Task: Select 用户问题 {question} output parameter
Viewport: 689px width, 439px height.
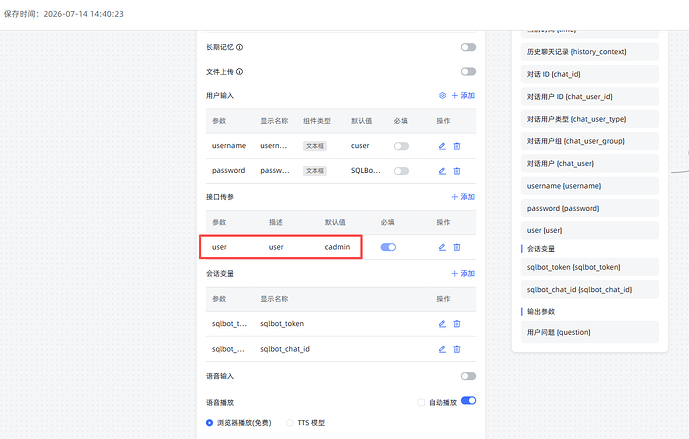Action: click(x=590, y=332)
